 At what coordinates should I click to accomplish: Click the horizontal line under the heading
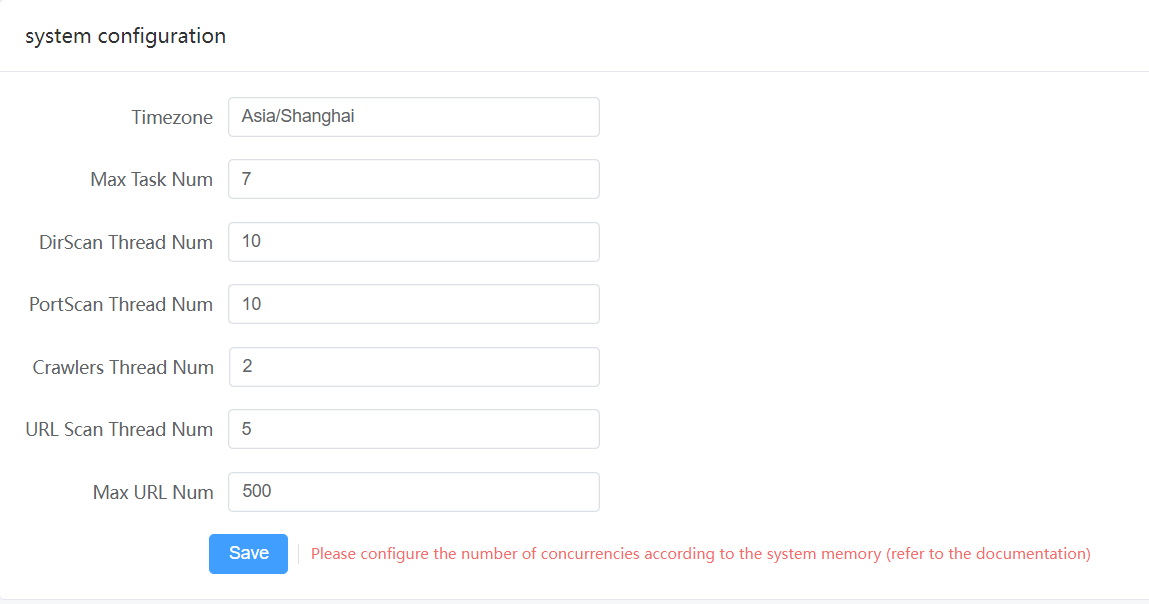[574, 72]
